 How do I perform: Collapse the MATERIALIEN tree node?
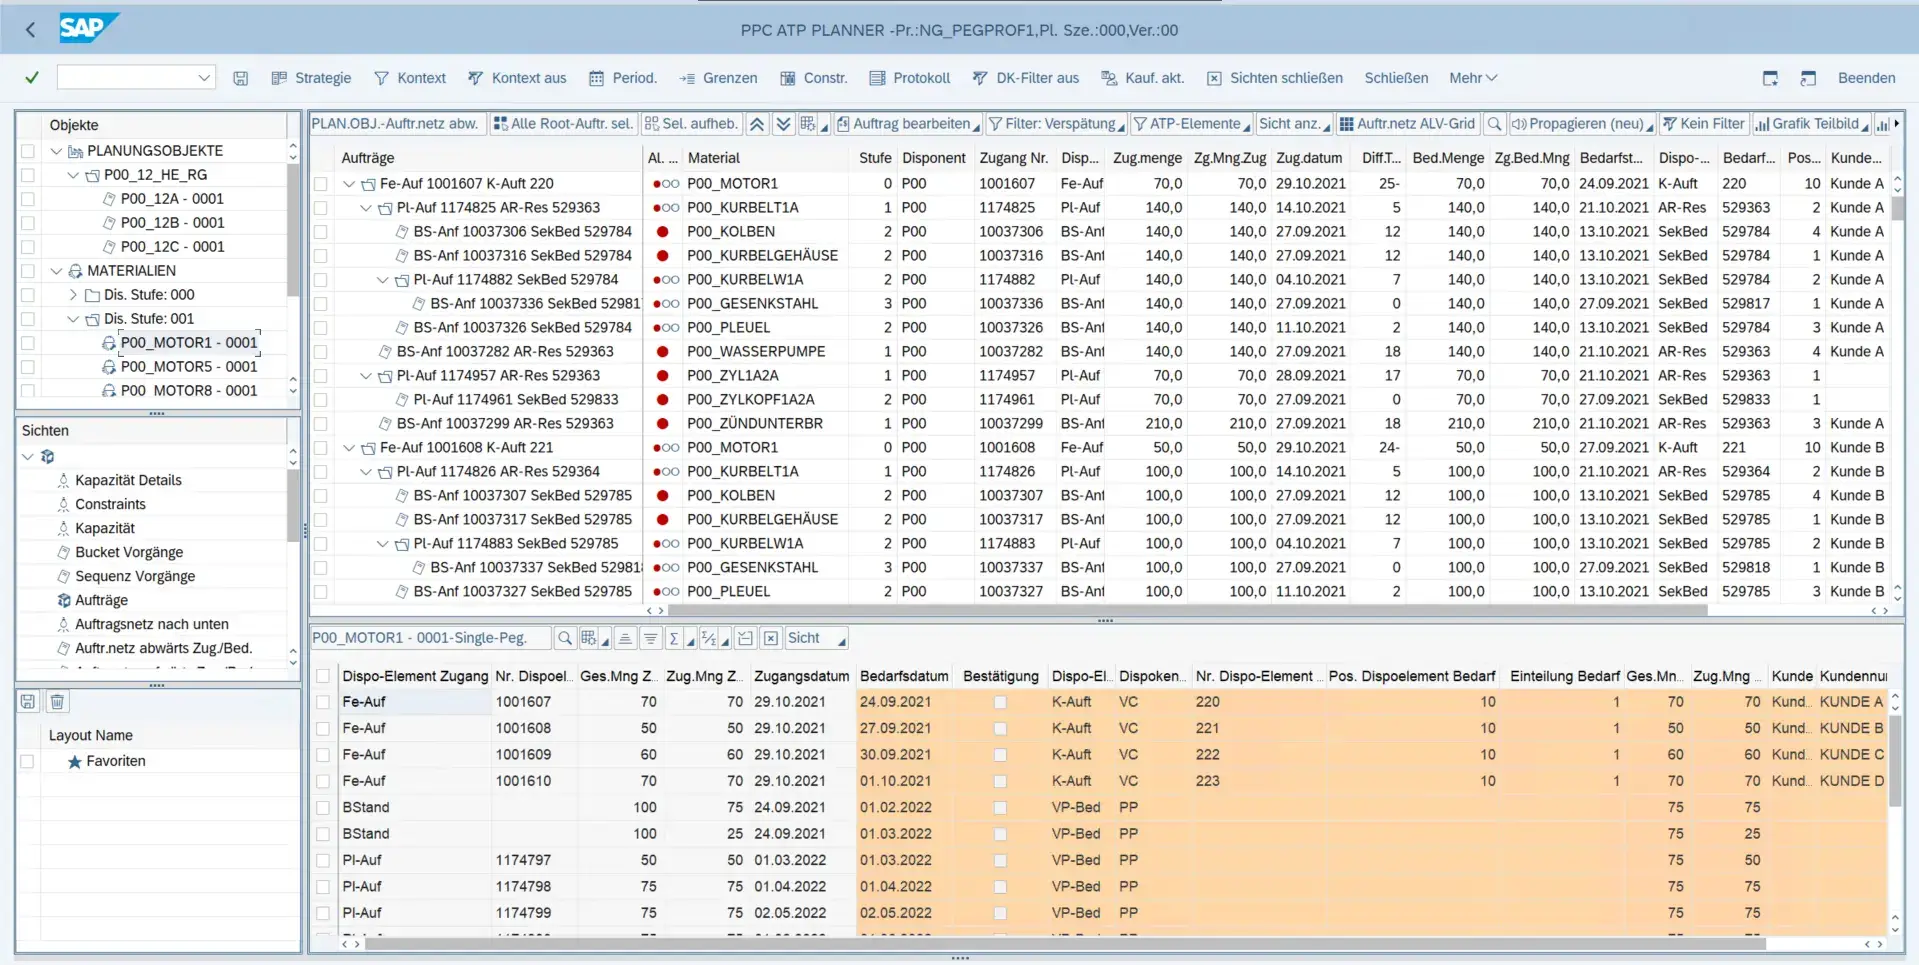point(56,271)
